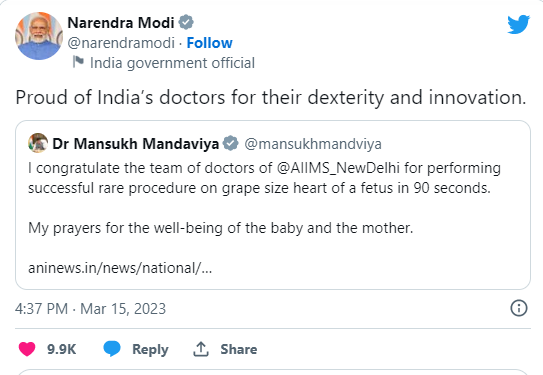This screenshot has height=375, width=543.
Task: Open the quoted tweet about fetus procedure
Action: [273, 205]
